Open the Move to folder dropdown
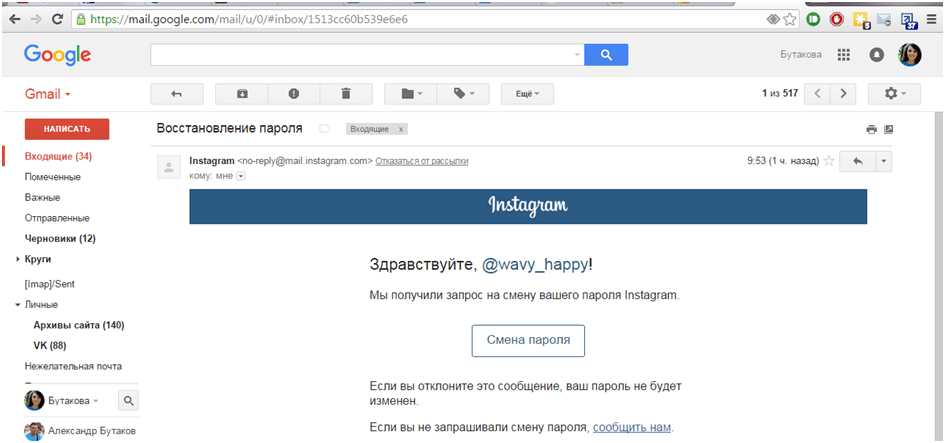Screen dimensions: 945x443 pos(411,94)
